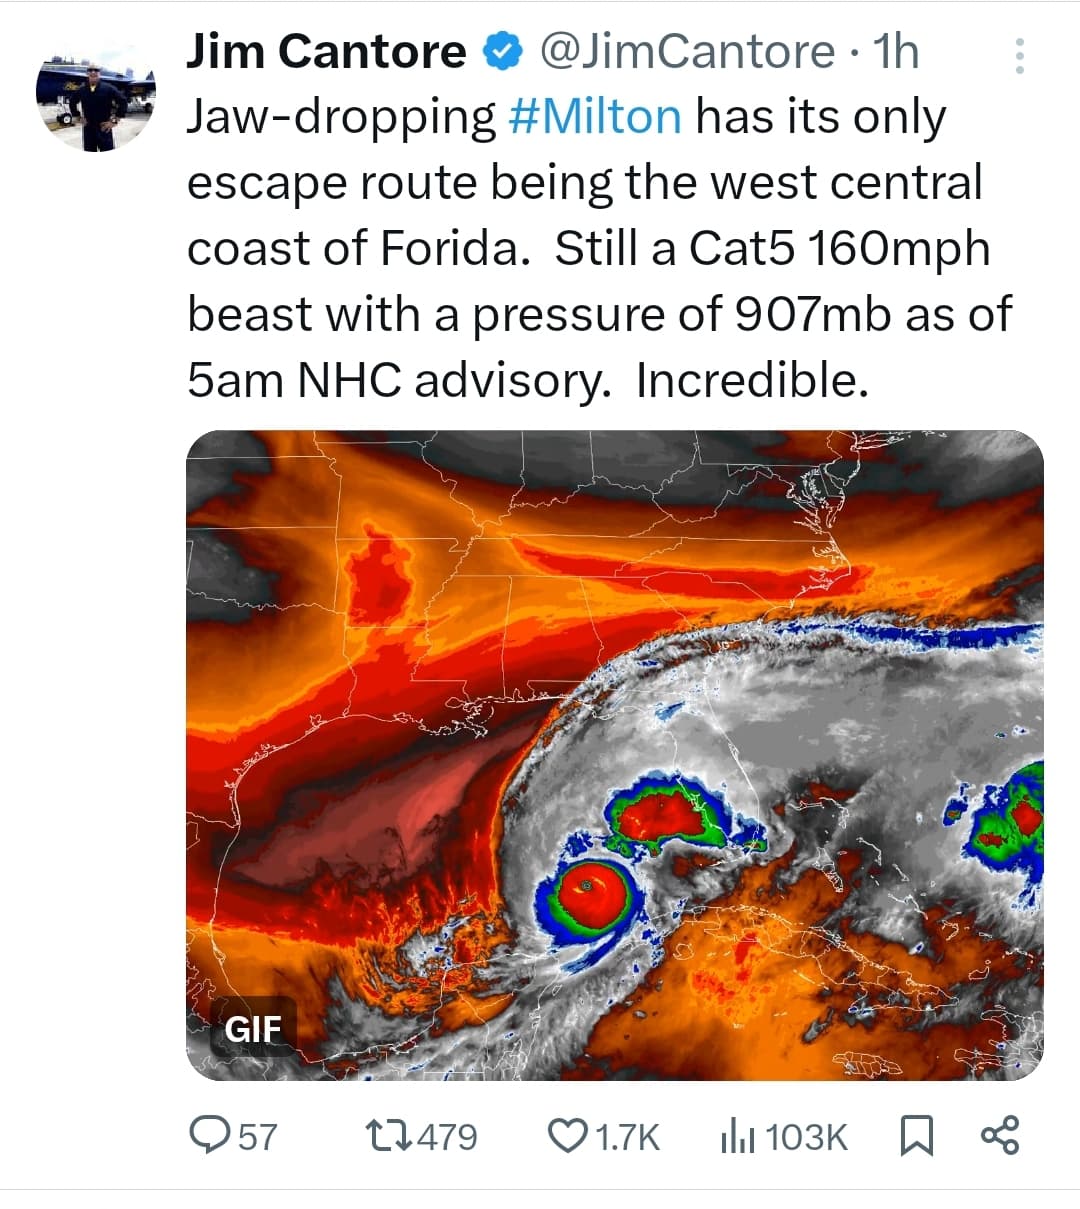The width and height of the screenshot is (1080, 1209).
Task: Click the GIF label badge
Action: click(253, 1028)
